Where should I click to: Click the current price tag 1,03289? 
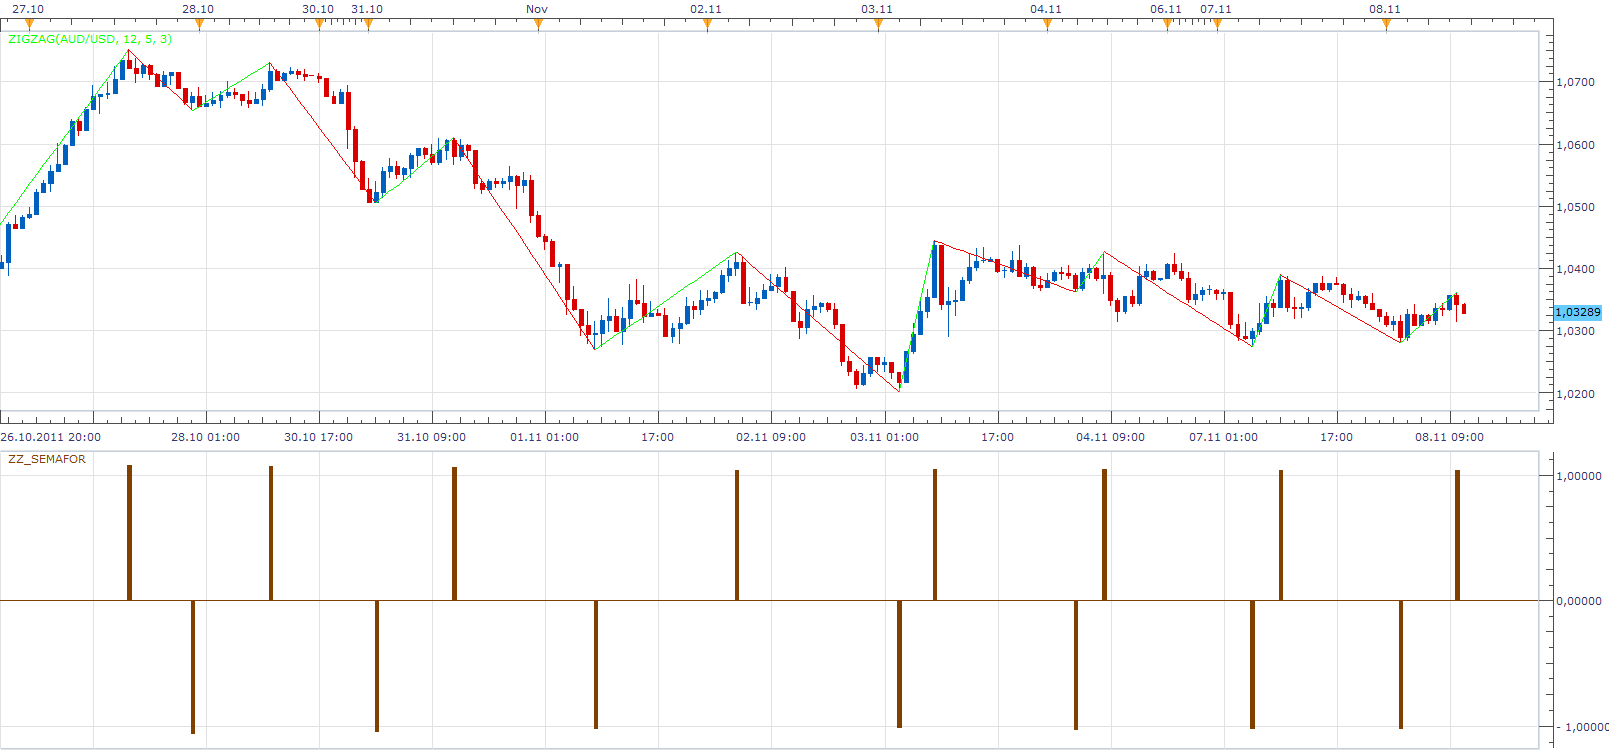click(x=1578, y=312)
